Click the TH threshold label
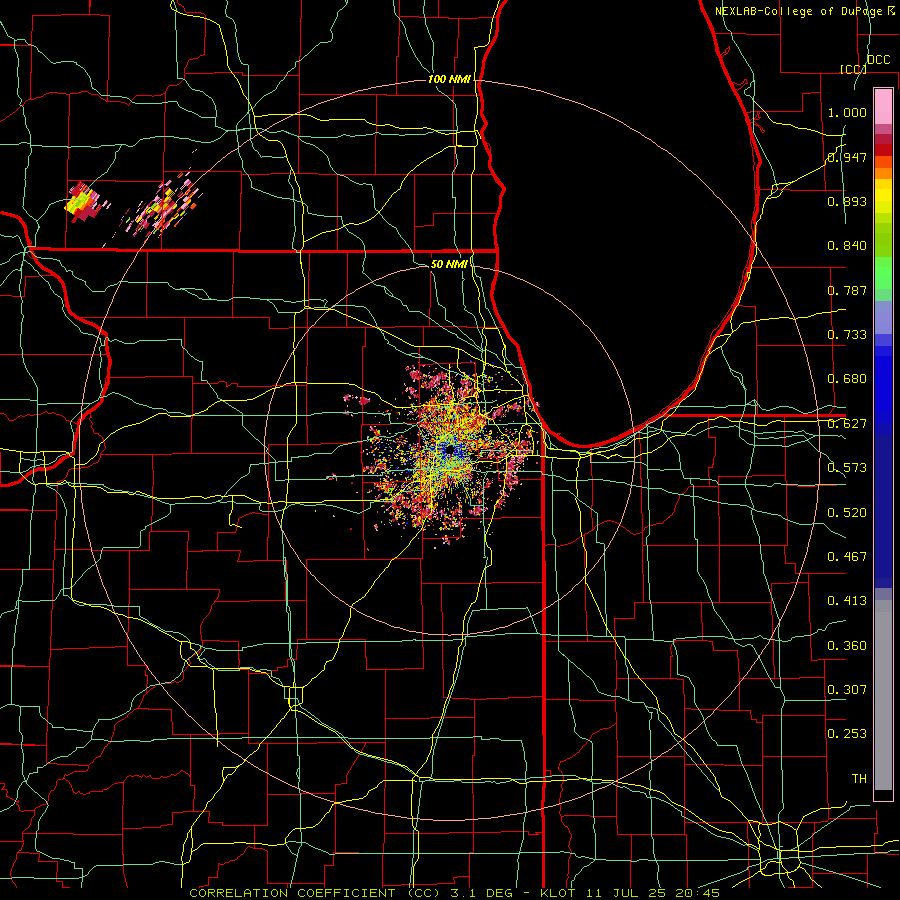 (859, 779)
